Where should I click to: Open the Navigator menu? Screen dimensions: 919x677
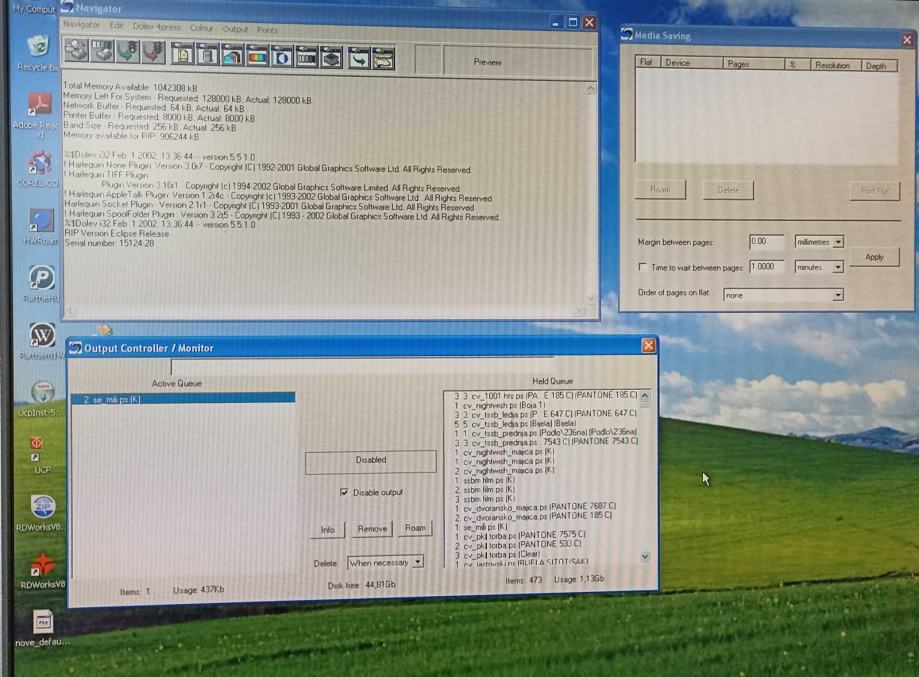(x=81, y=25)
